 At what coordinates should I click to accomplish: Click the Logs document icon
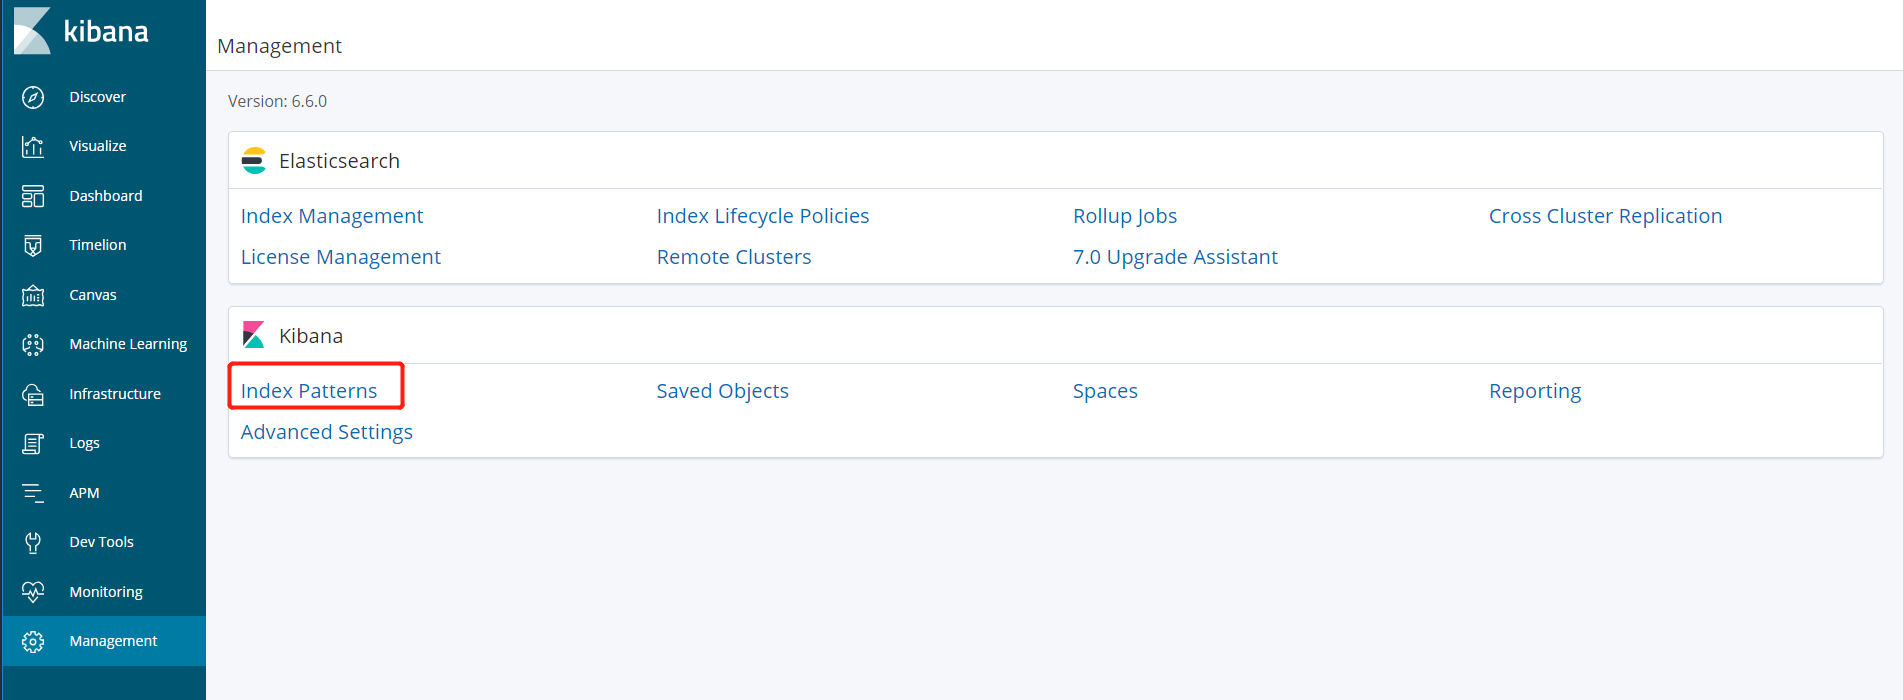point(33,443)
